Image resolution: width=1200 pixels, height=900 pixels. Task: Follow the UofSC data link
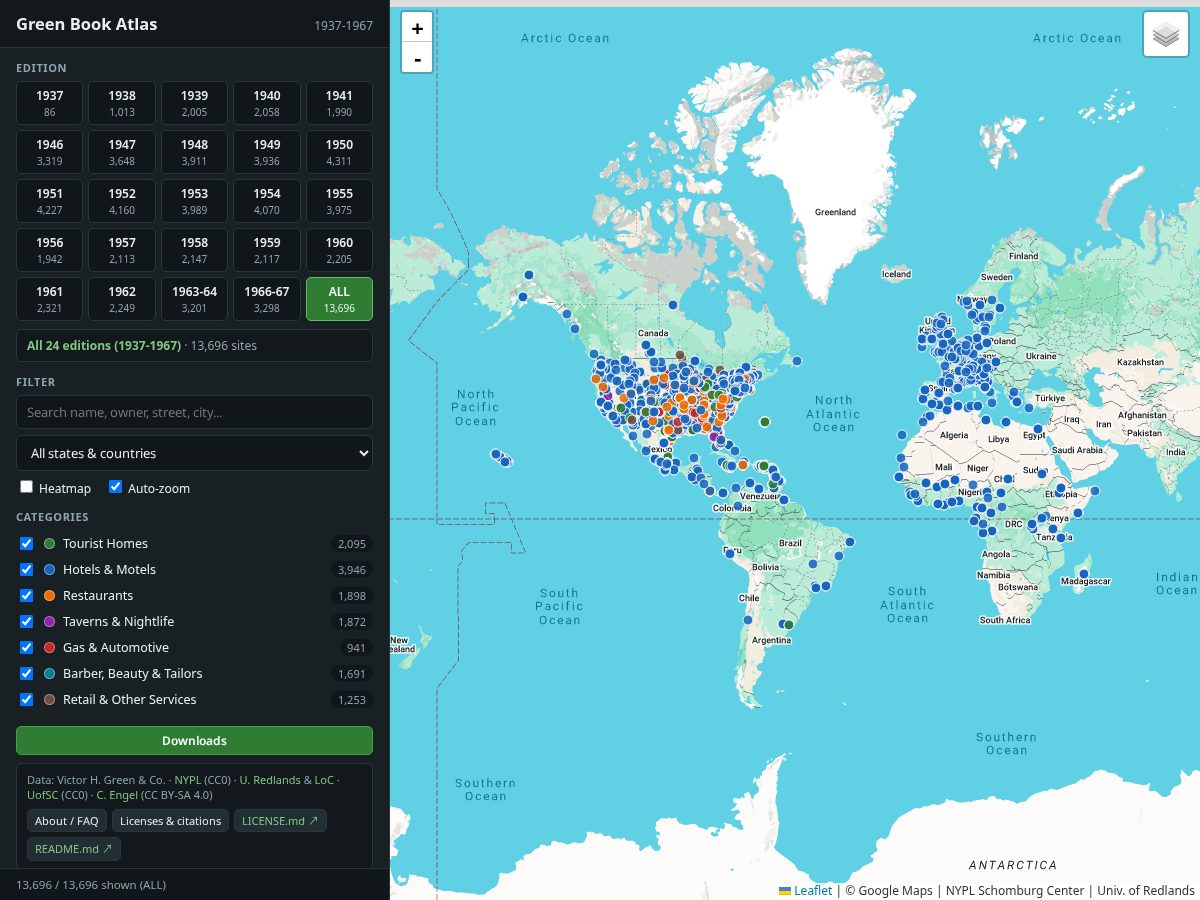(x=43, y=795)
